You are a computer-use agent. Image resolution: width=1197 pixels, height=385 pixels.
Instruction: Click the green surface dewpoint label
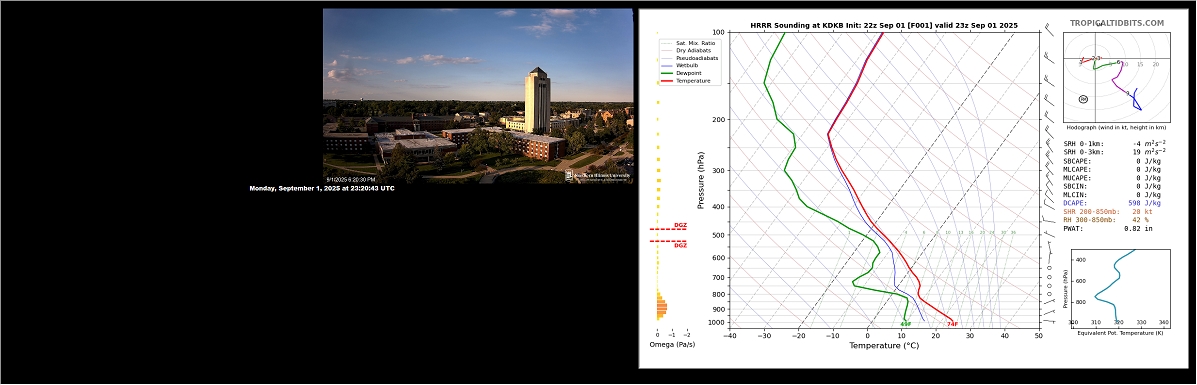tap(905, 324)
